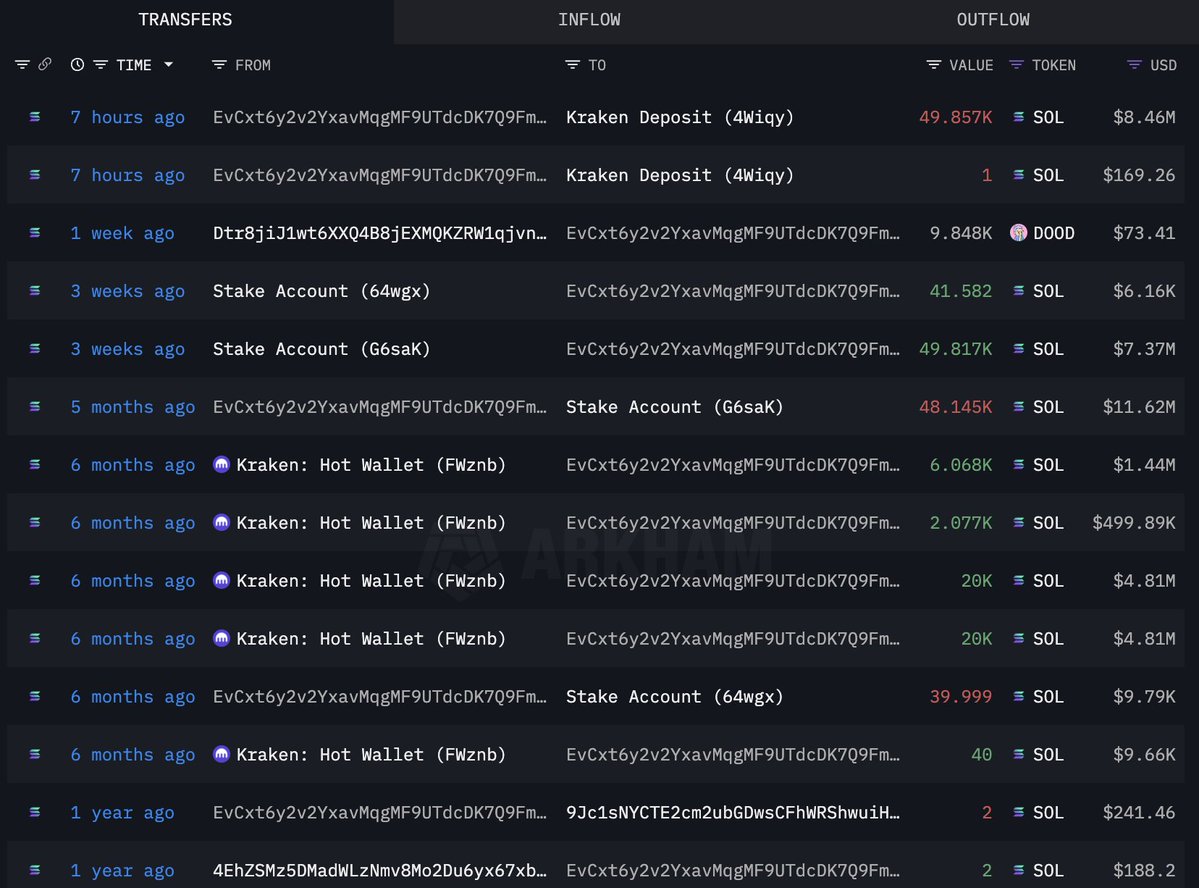1199x888 pixels.
Task: Open the USD column filter icon
Action: [1134, 65]
